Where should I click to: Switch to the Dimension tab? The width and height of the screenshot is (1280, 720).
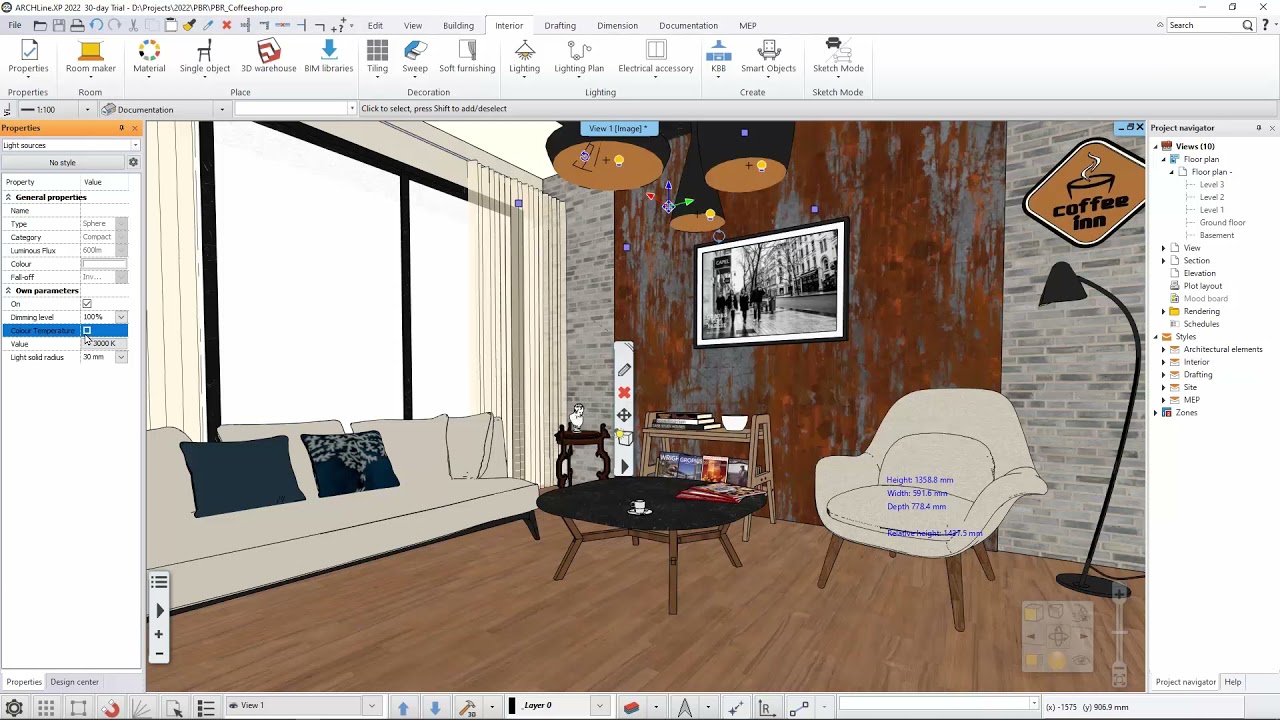[617, 25]
